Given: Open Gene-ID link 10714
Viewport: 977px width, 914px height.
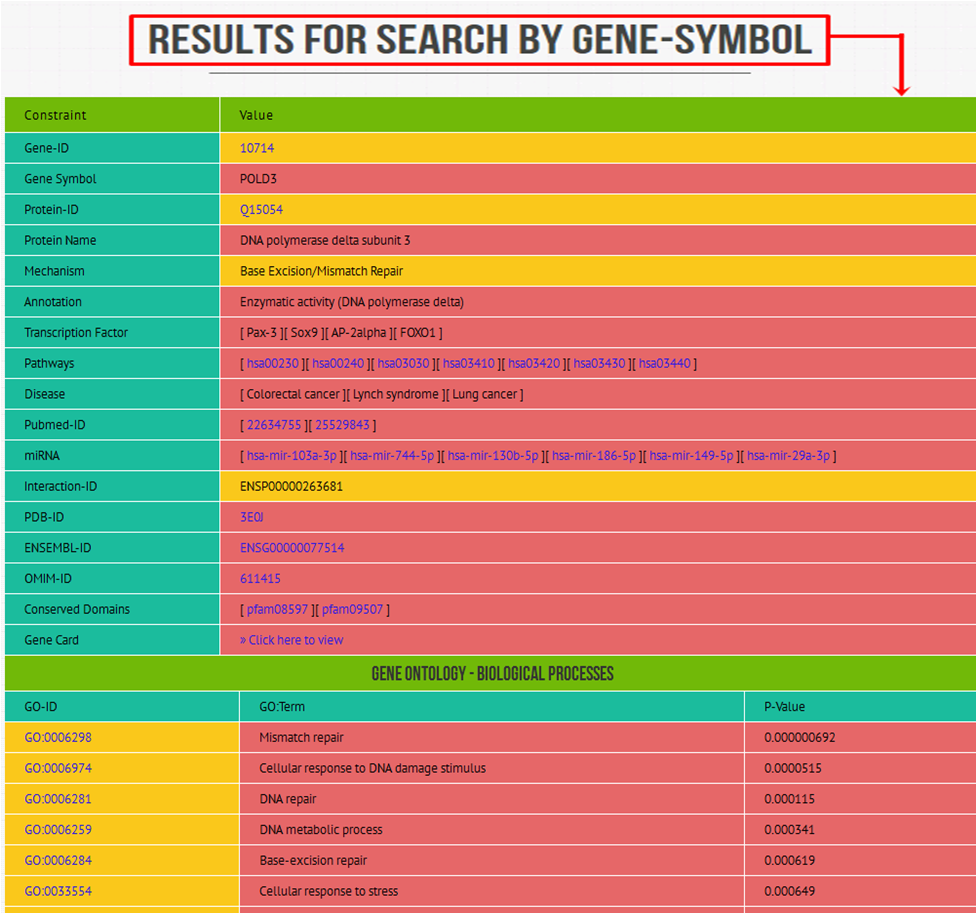Looking at the screenshot, I should (257, 148).
